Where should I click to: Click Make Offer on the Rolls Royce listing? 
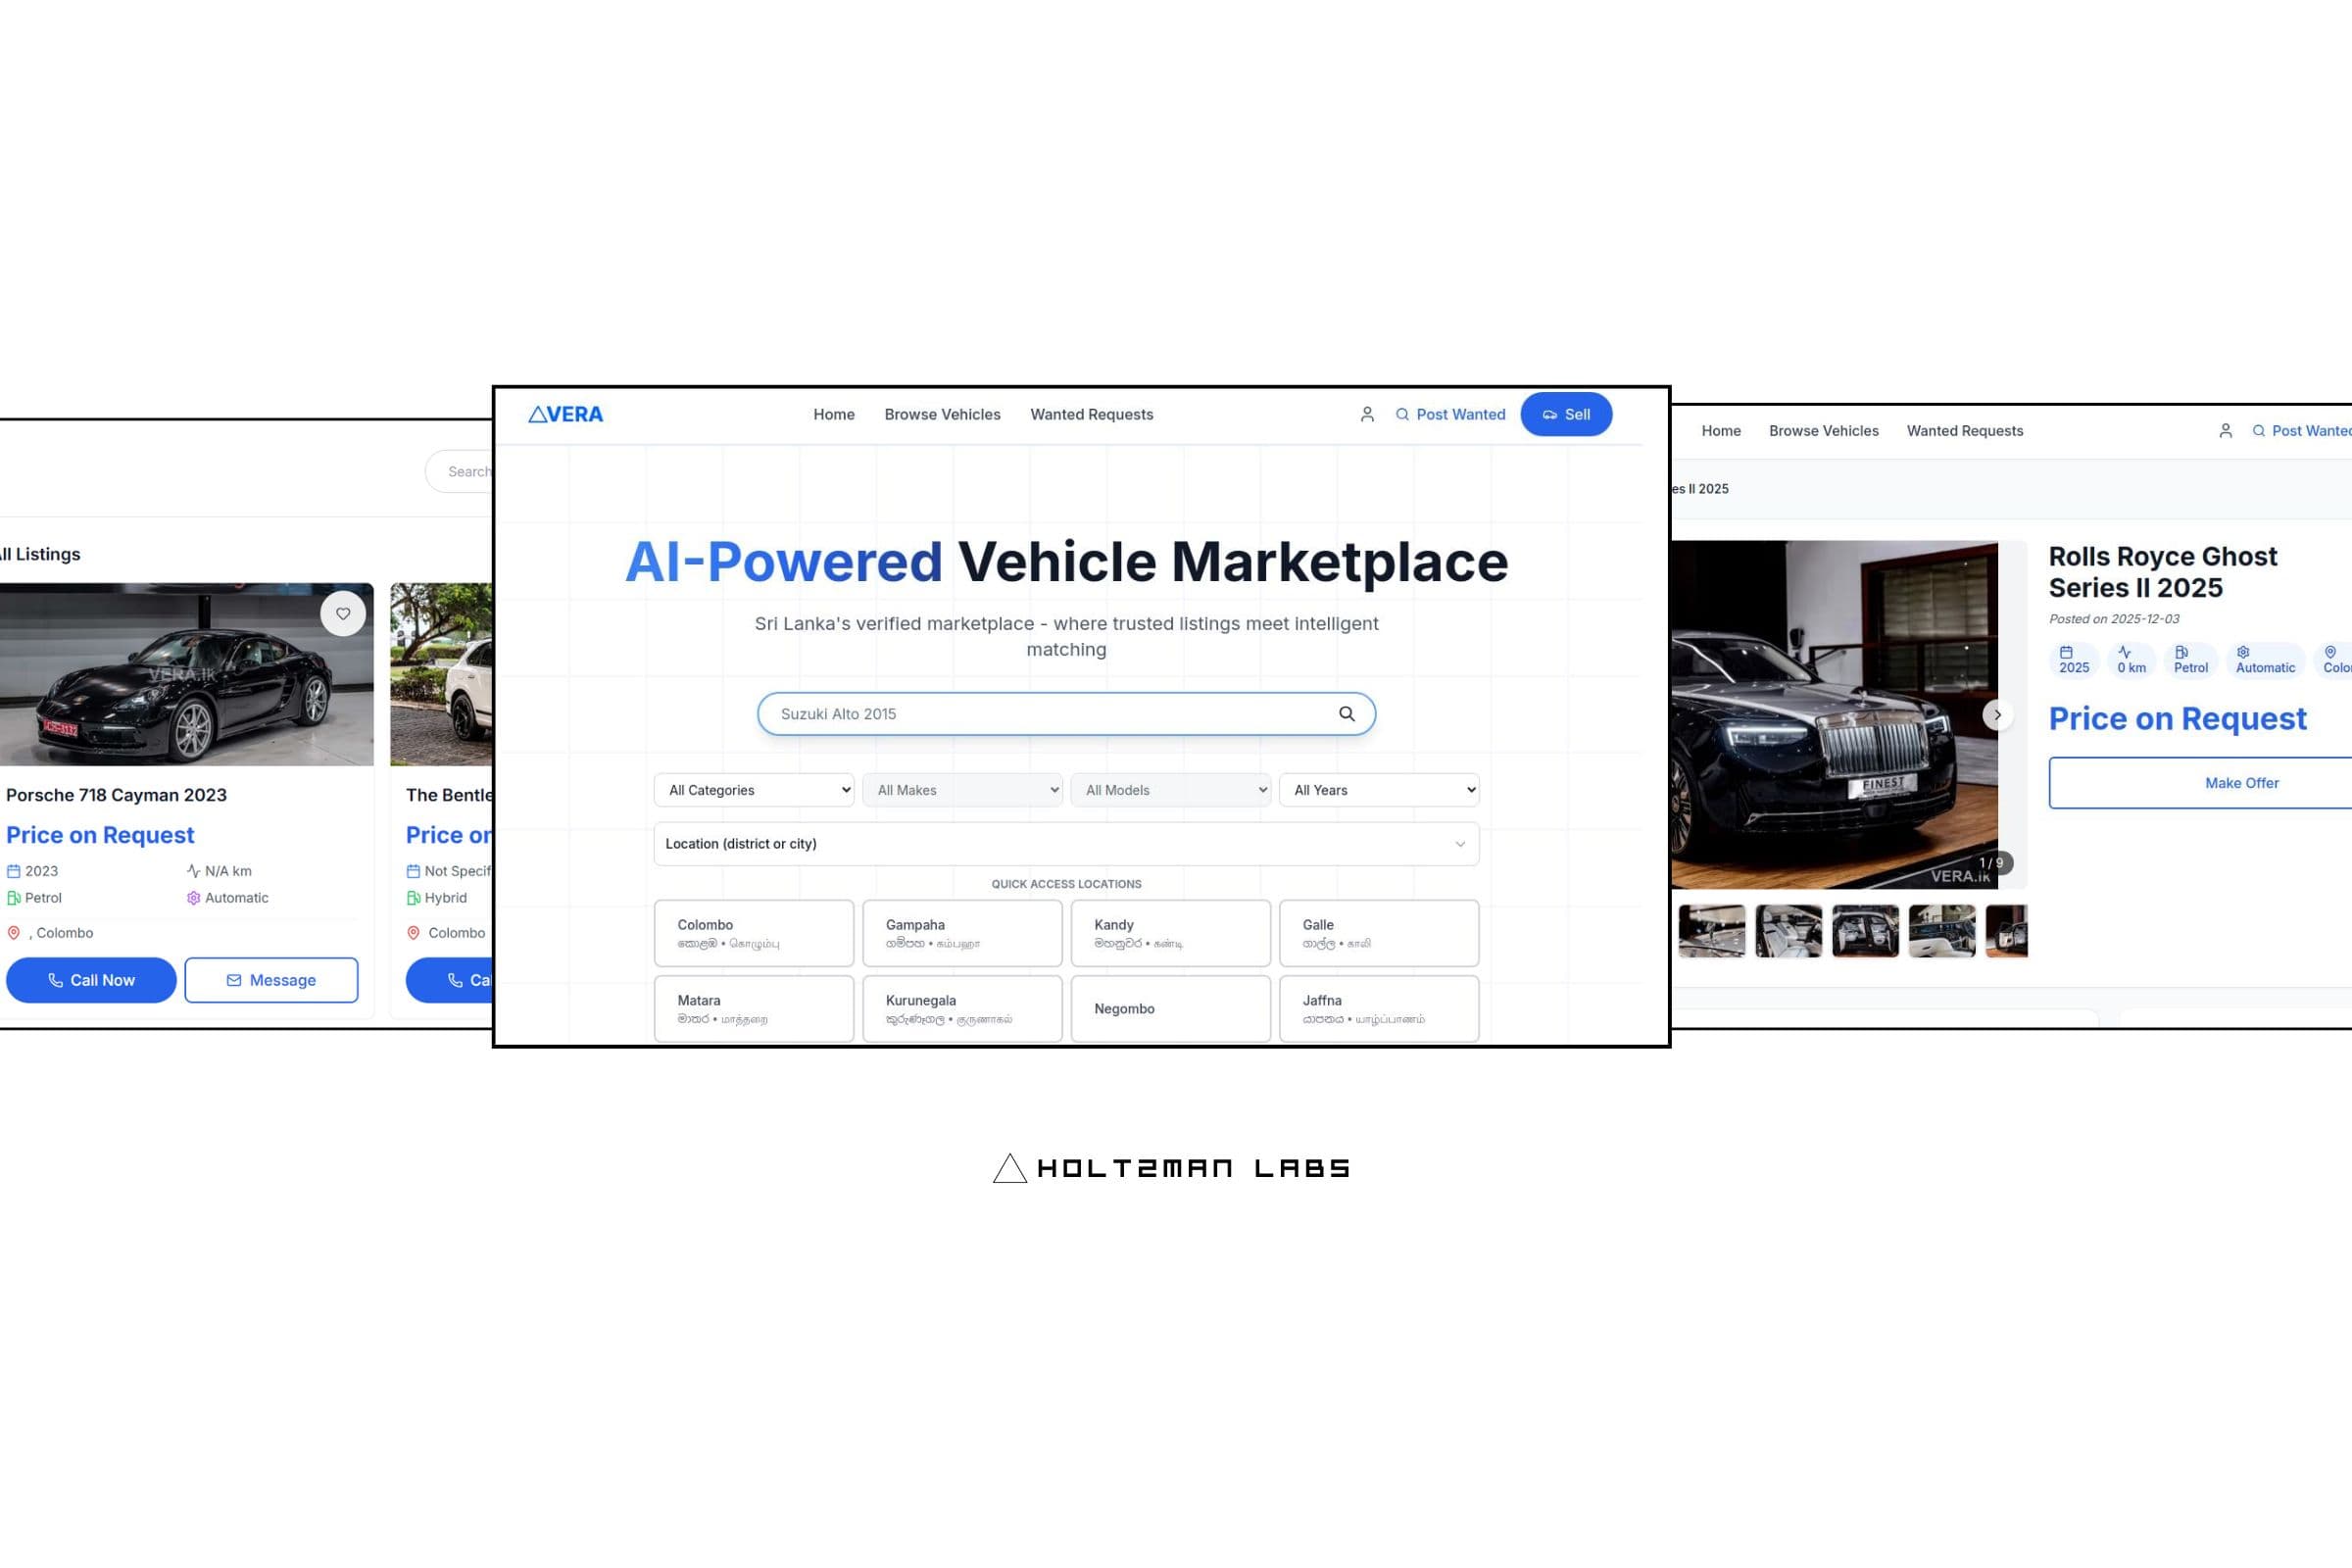pyautogui.click(x=2242, y=783)
